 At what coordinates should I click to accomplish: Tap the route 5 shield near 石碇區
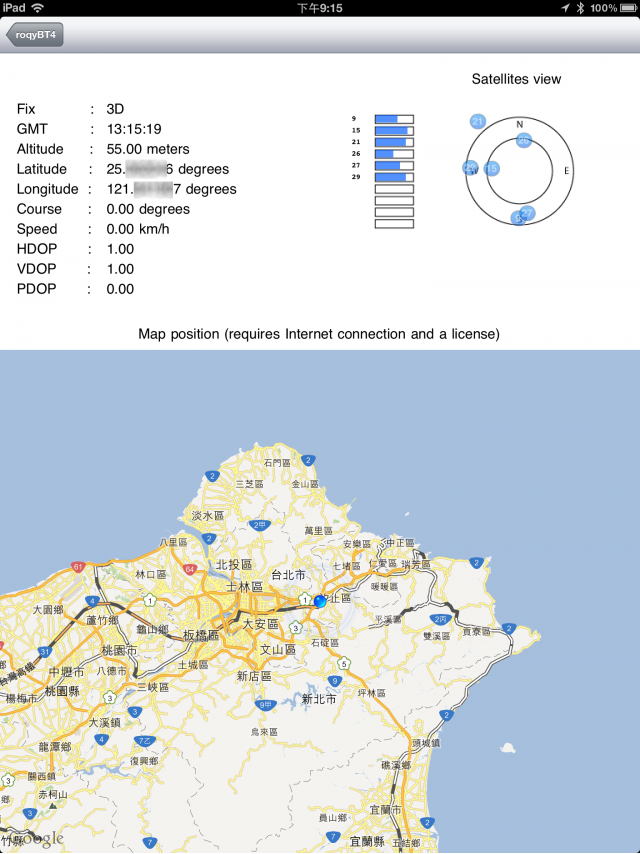pyautogui.click(x=343, y=663)
